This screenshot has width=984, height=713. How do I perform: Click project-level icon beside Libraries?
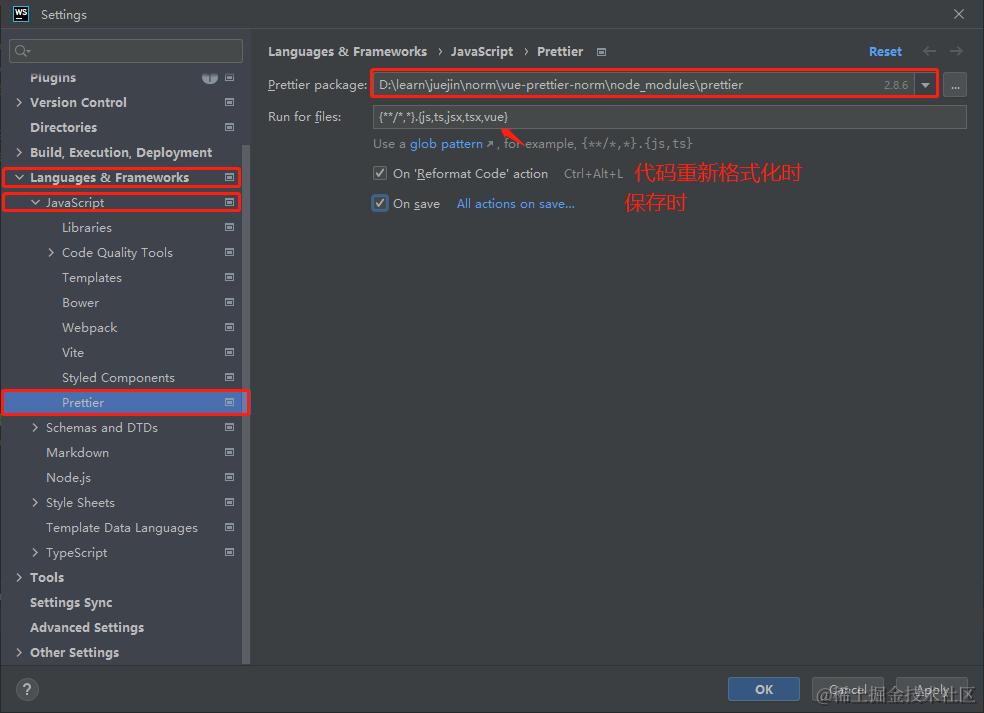pos(230,227)
